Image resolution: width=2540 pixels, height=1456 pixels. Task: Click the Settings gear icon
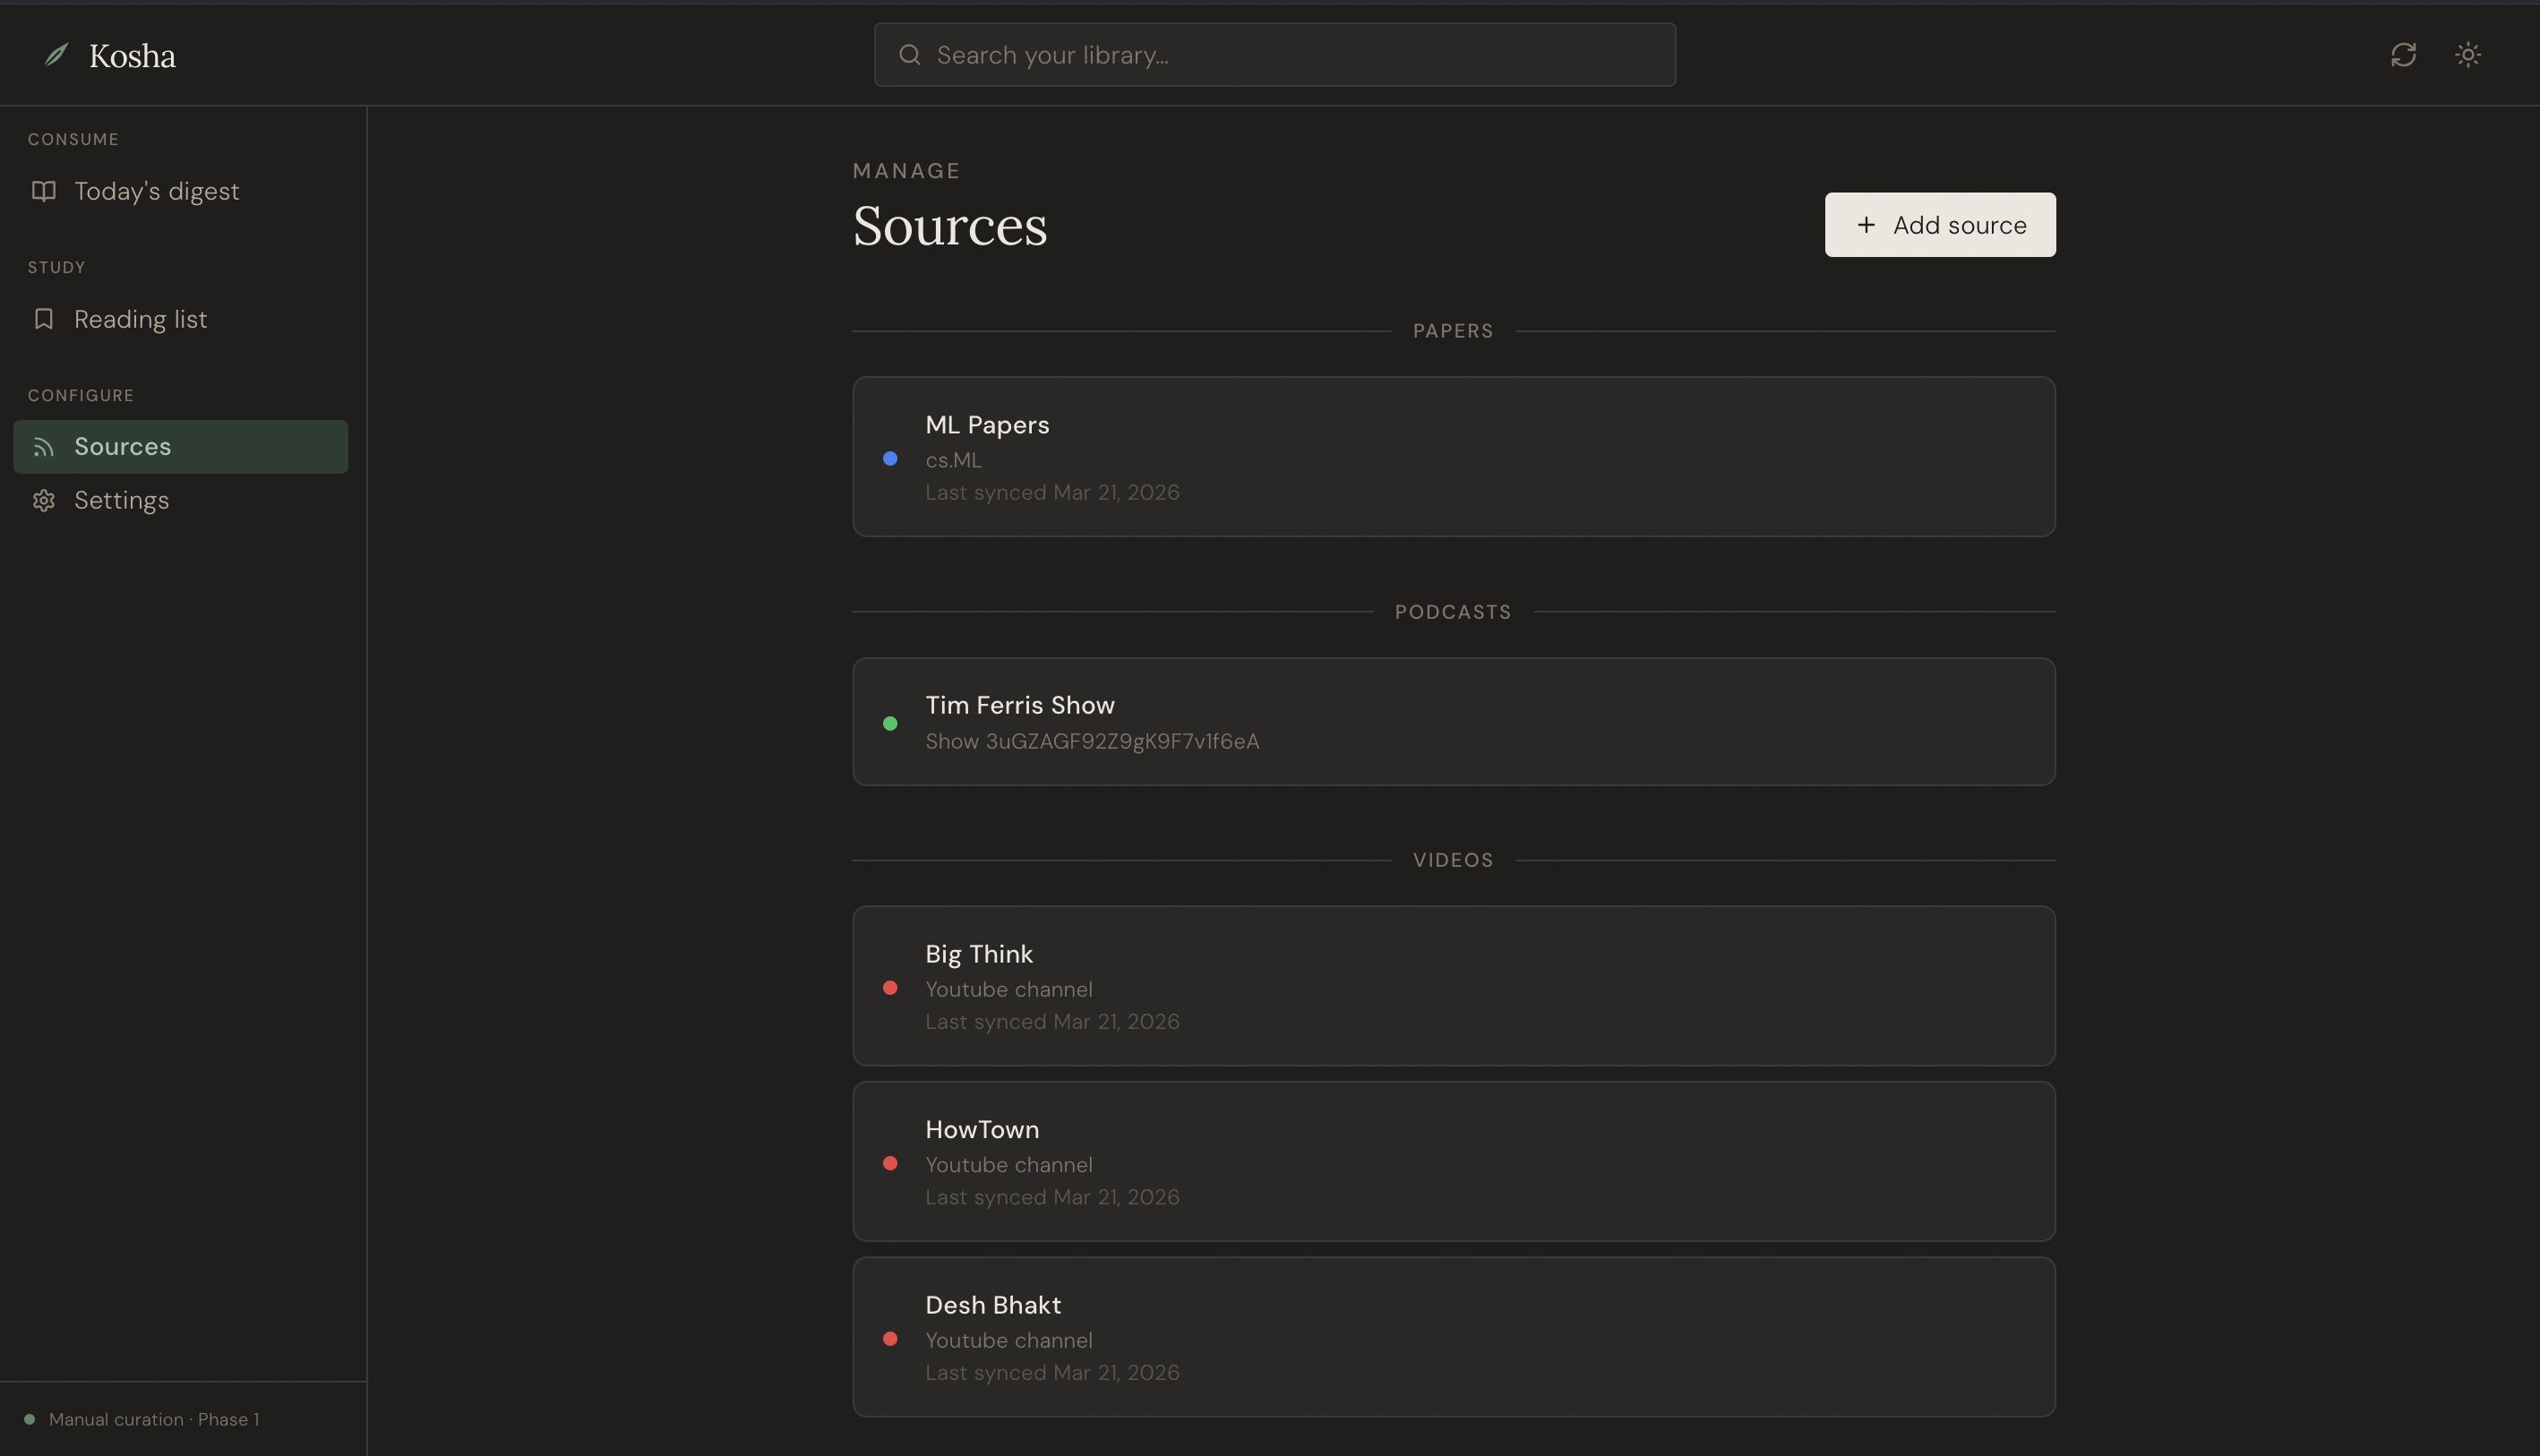[x=43, y=500]
